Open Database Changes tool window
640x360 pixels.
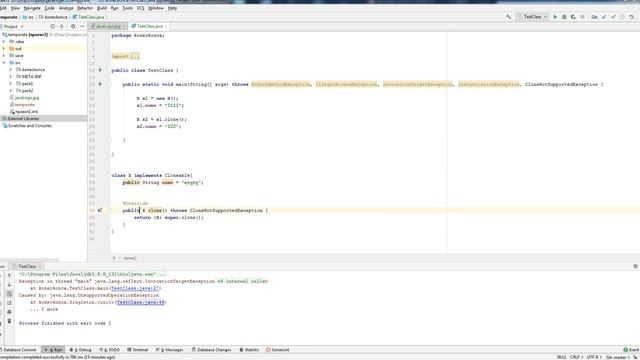(x=211, y=350)
